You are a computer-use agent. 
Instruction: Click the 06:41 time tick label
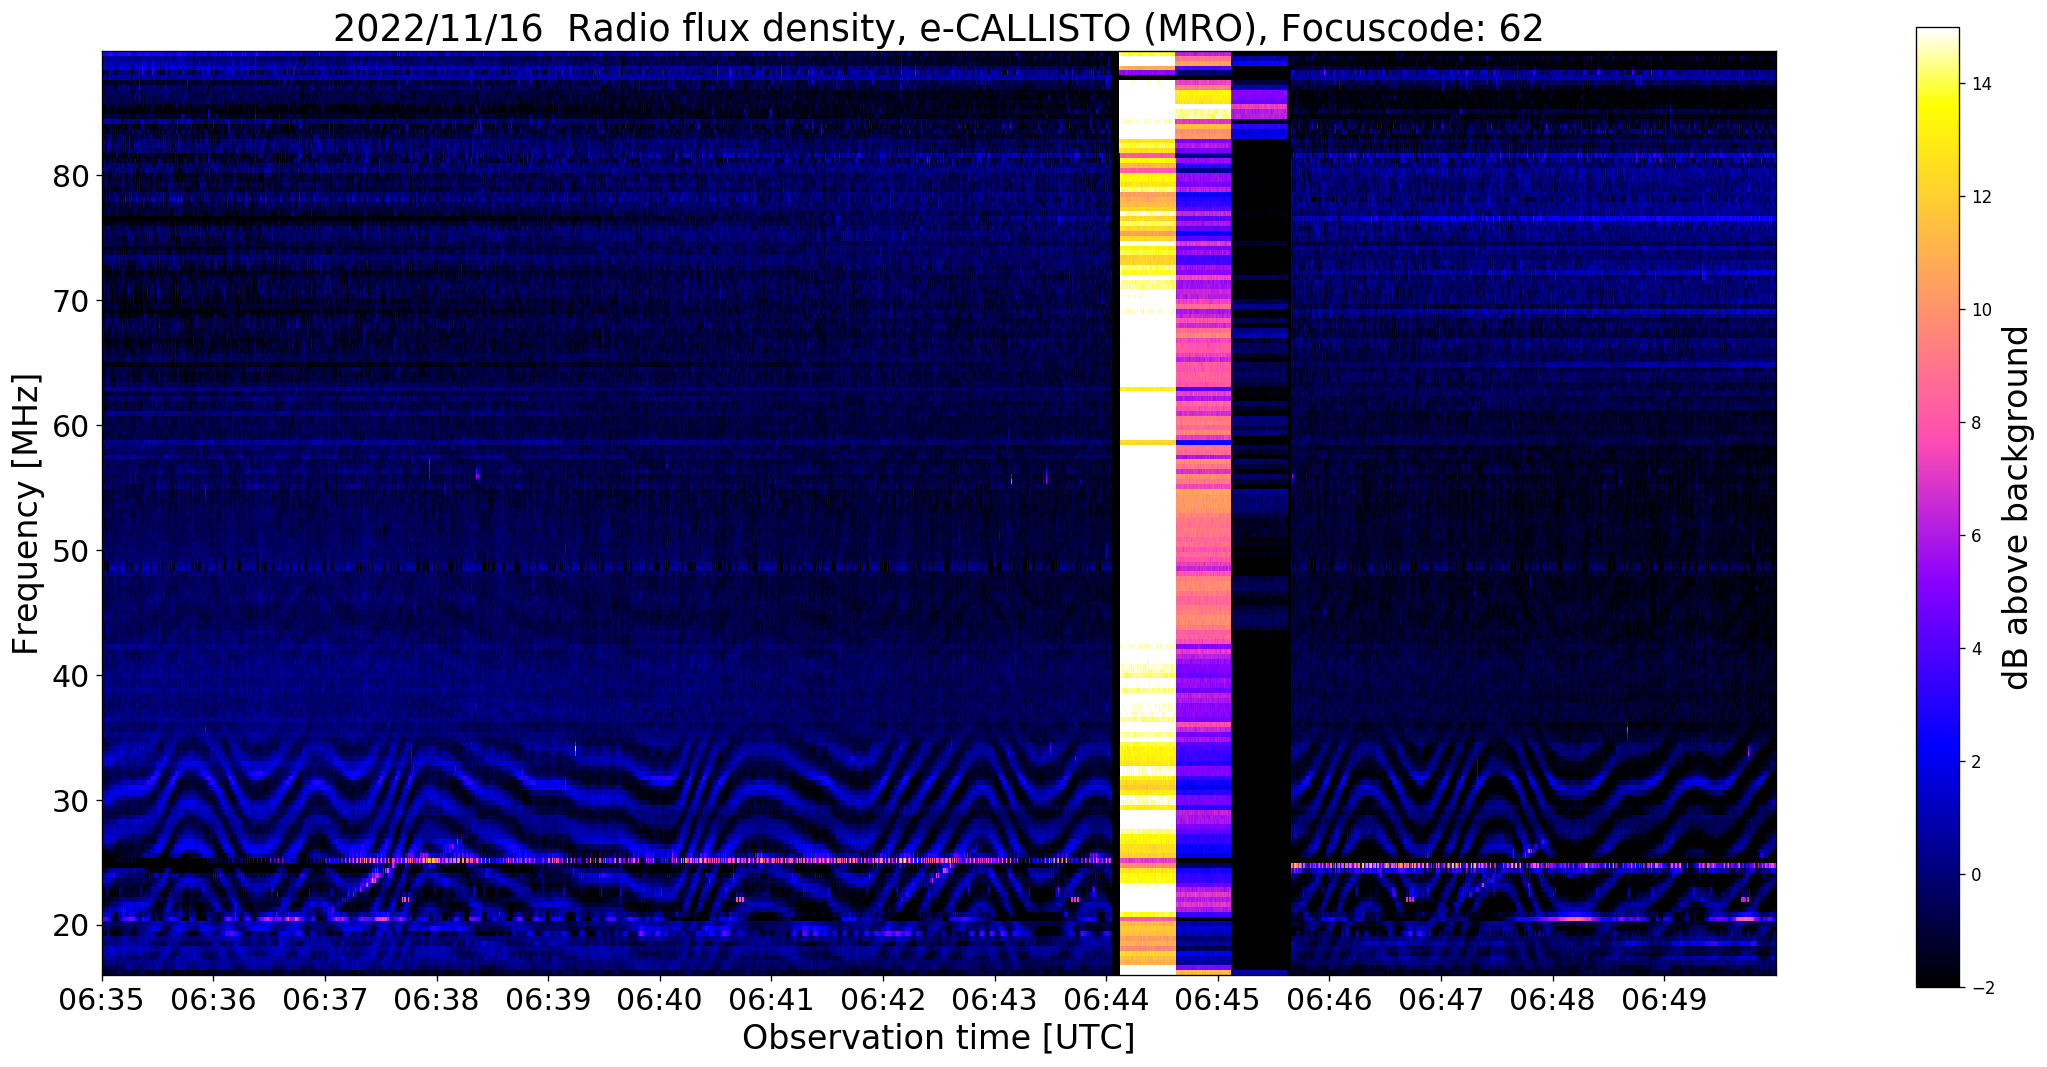click(x=771, y=1000)
